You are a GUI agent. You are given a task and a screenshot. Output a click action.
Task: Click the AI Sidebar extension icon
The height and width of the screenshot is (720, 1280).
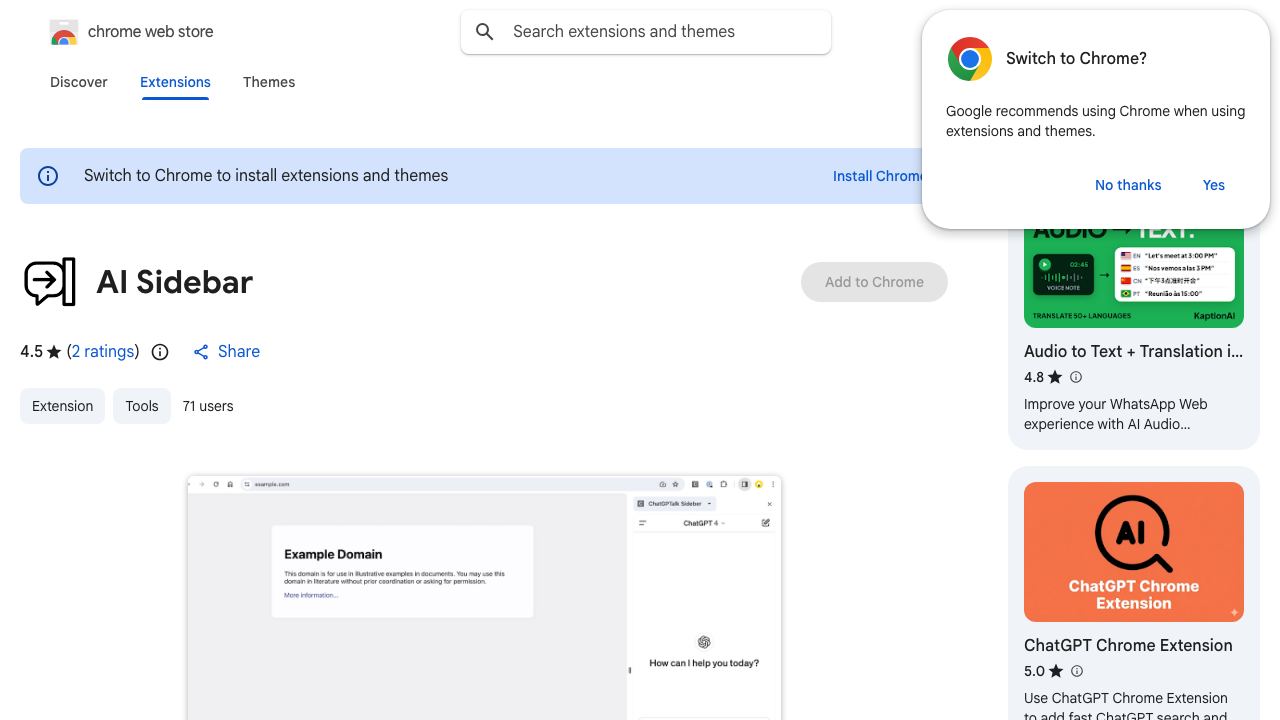(50, 282)
